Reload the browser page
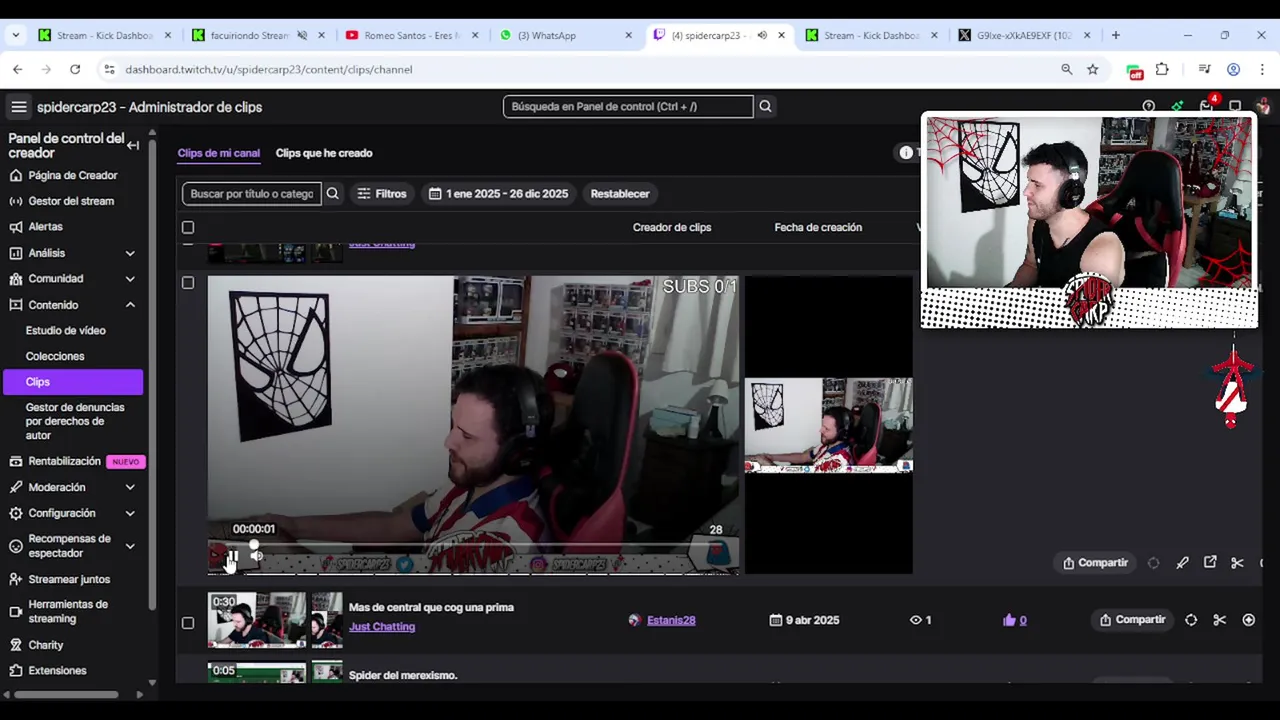The height and width of the screenshot is (720, 1280). click(75, 69)
